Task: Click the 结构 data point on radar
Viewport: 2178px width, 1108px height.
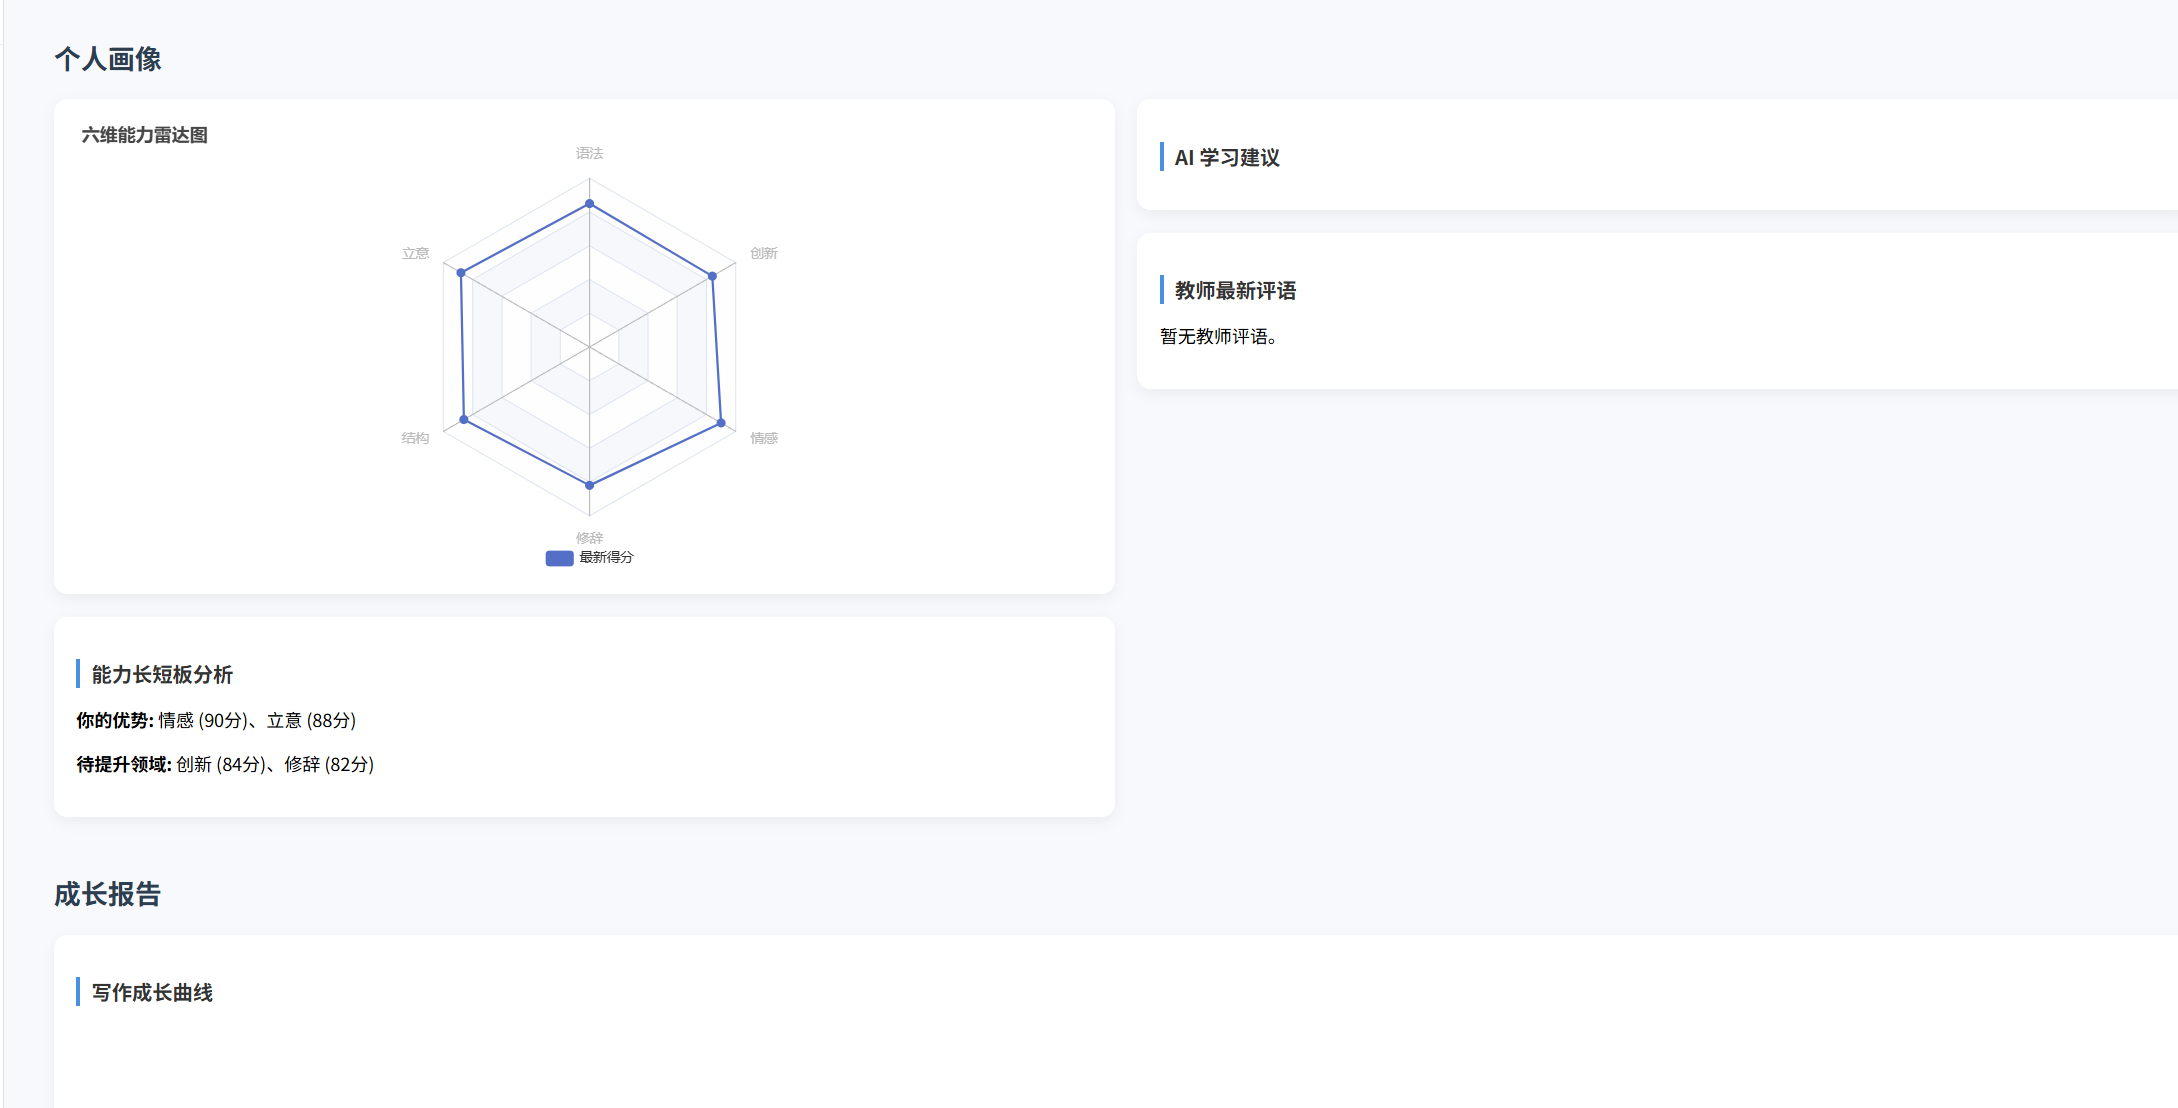Action: [464, 420]
